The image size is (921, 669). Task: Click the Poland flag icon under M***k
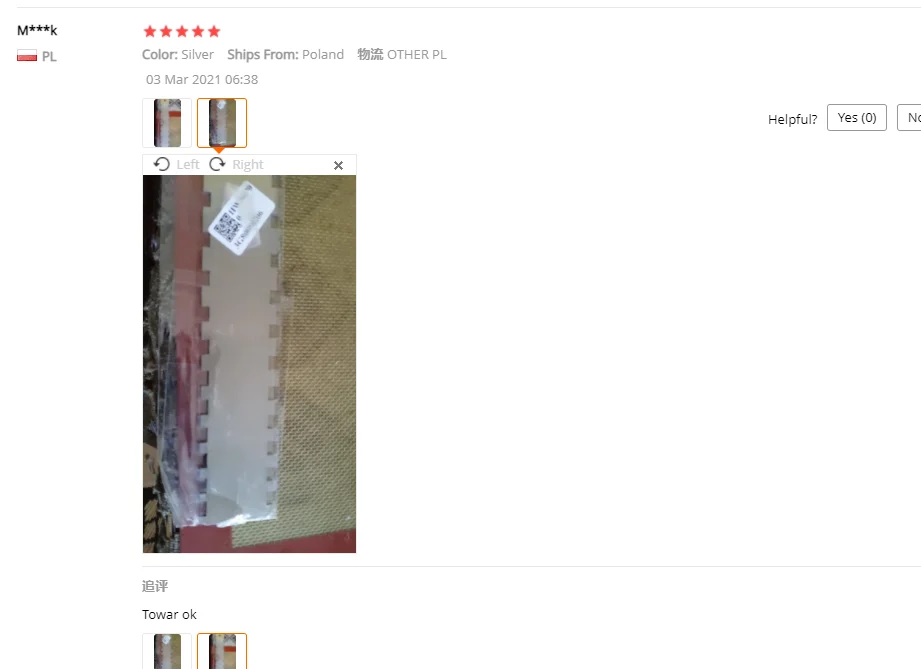coord(27,56)
